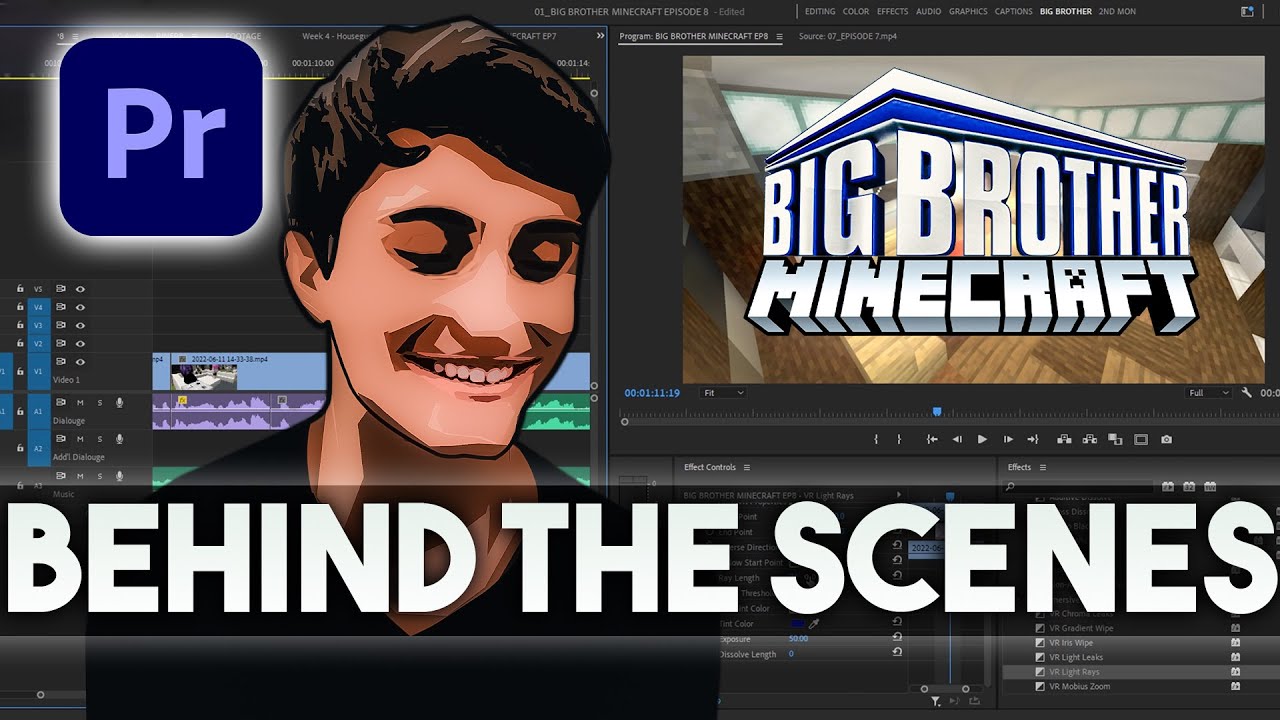Click yellow fx badge on Dialouge audio clip
Viewport: 1280px width, 720px height.
click(x=182, y=400)
